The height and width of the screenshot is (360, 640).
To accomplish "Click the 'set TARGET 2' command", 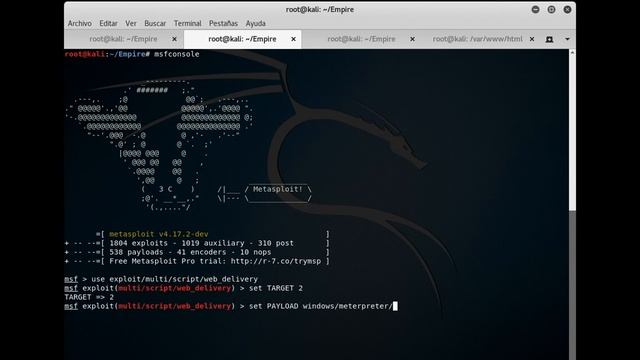I will (276, 288).
